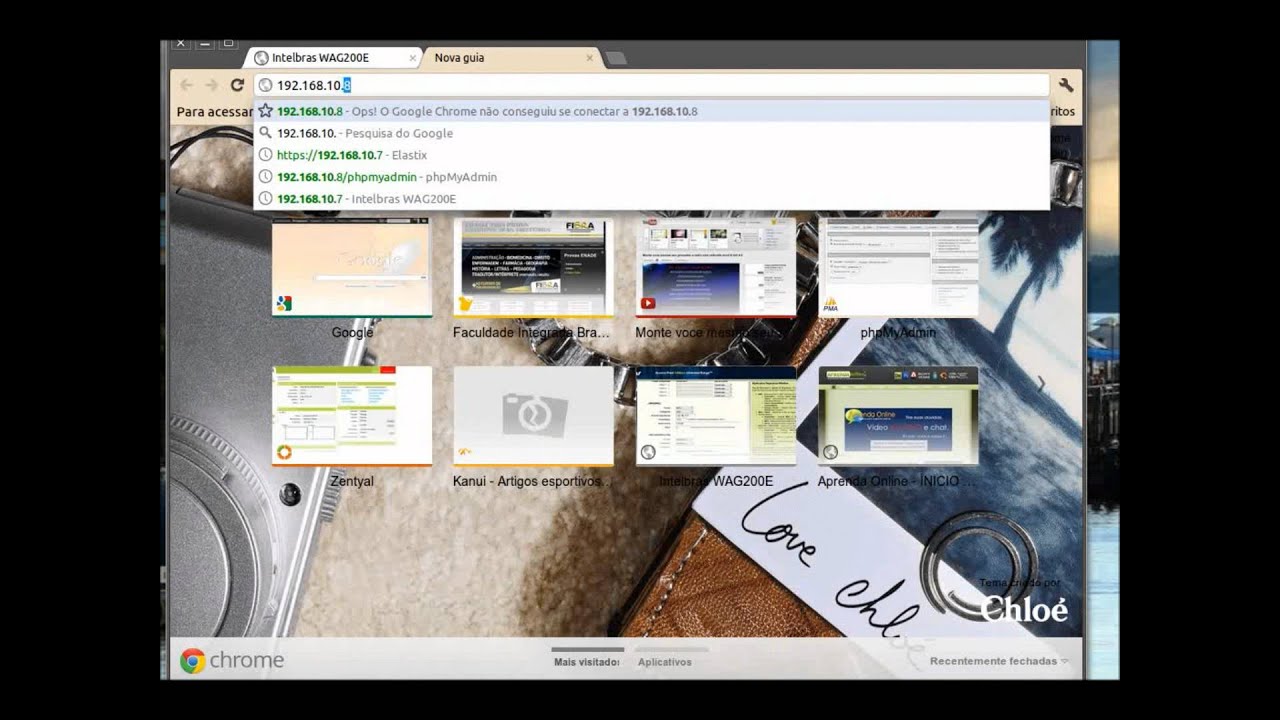Click the browser forward arrow
The height and width of the screenshot is (720, 1280).
coord(211,85)
